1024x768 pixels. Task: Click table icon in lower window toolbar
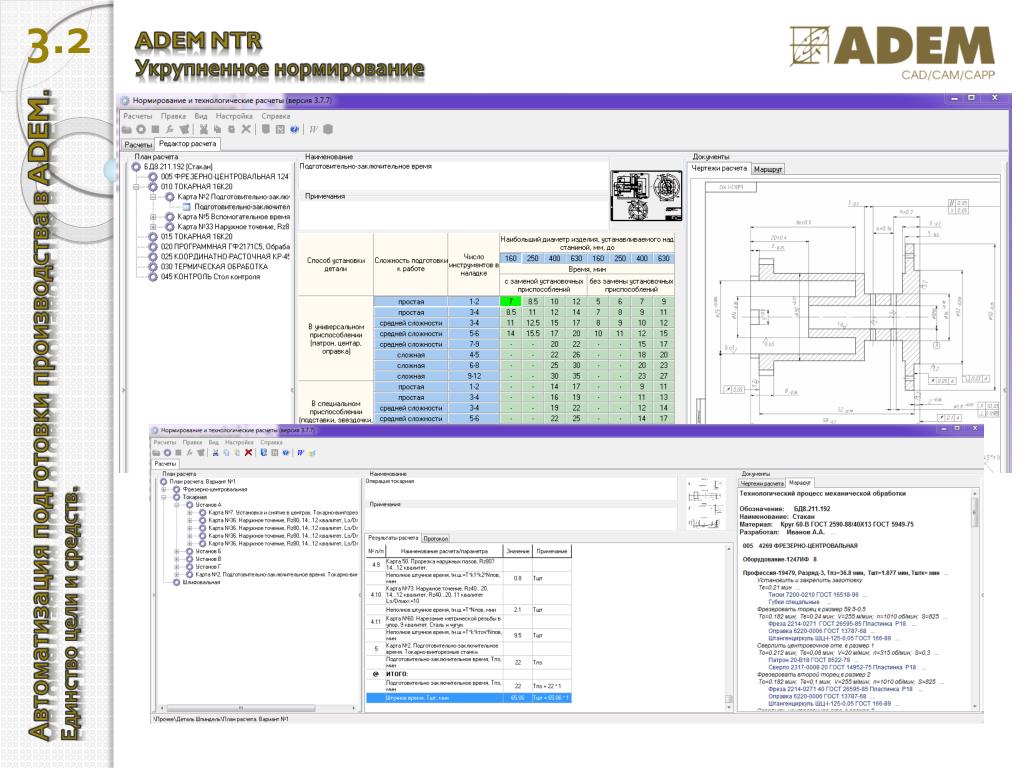click(274, 453)
